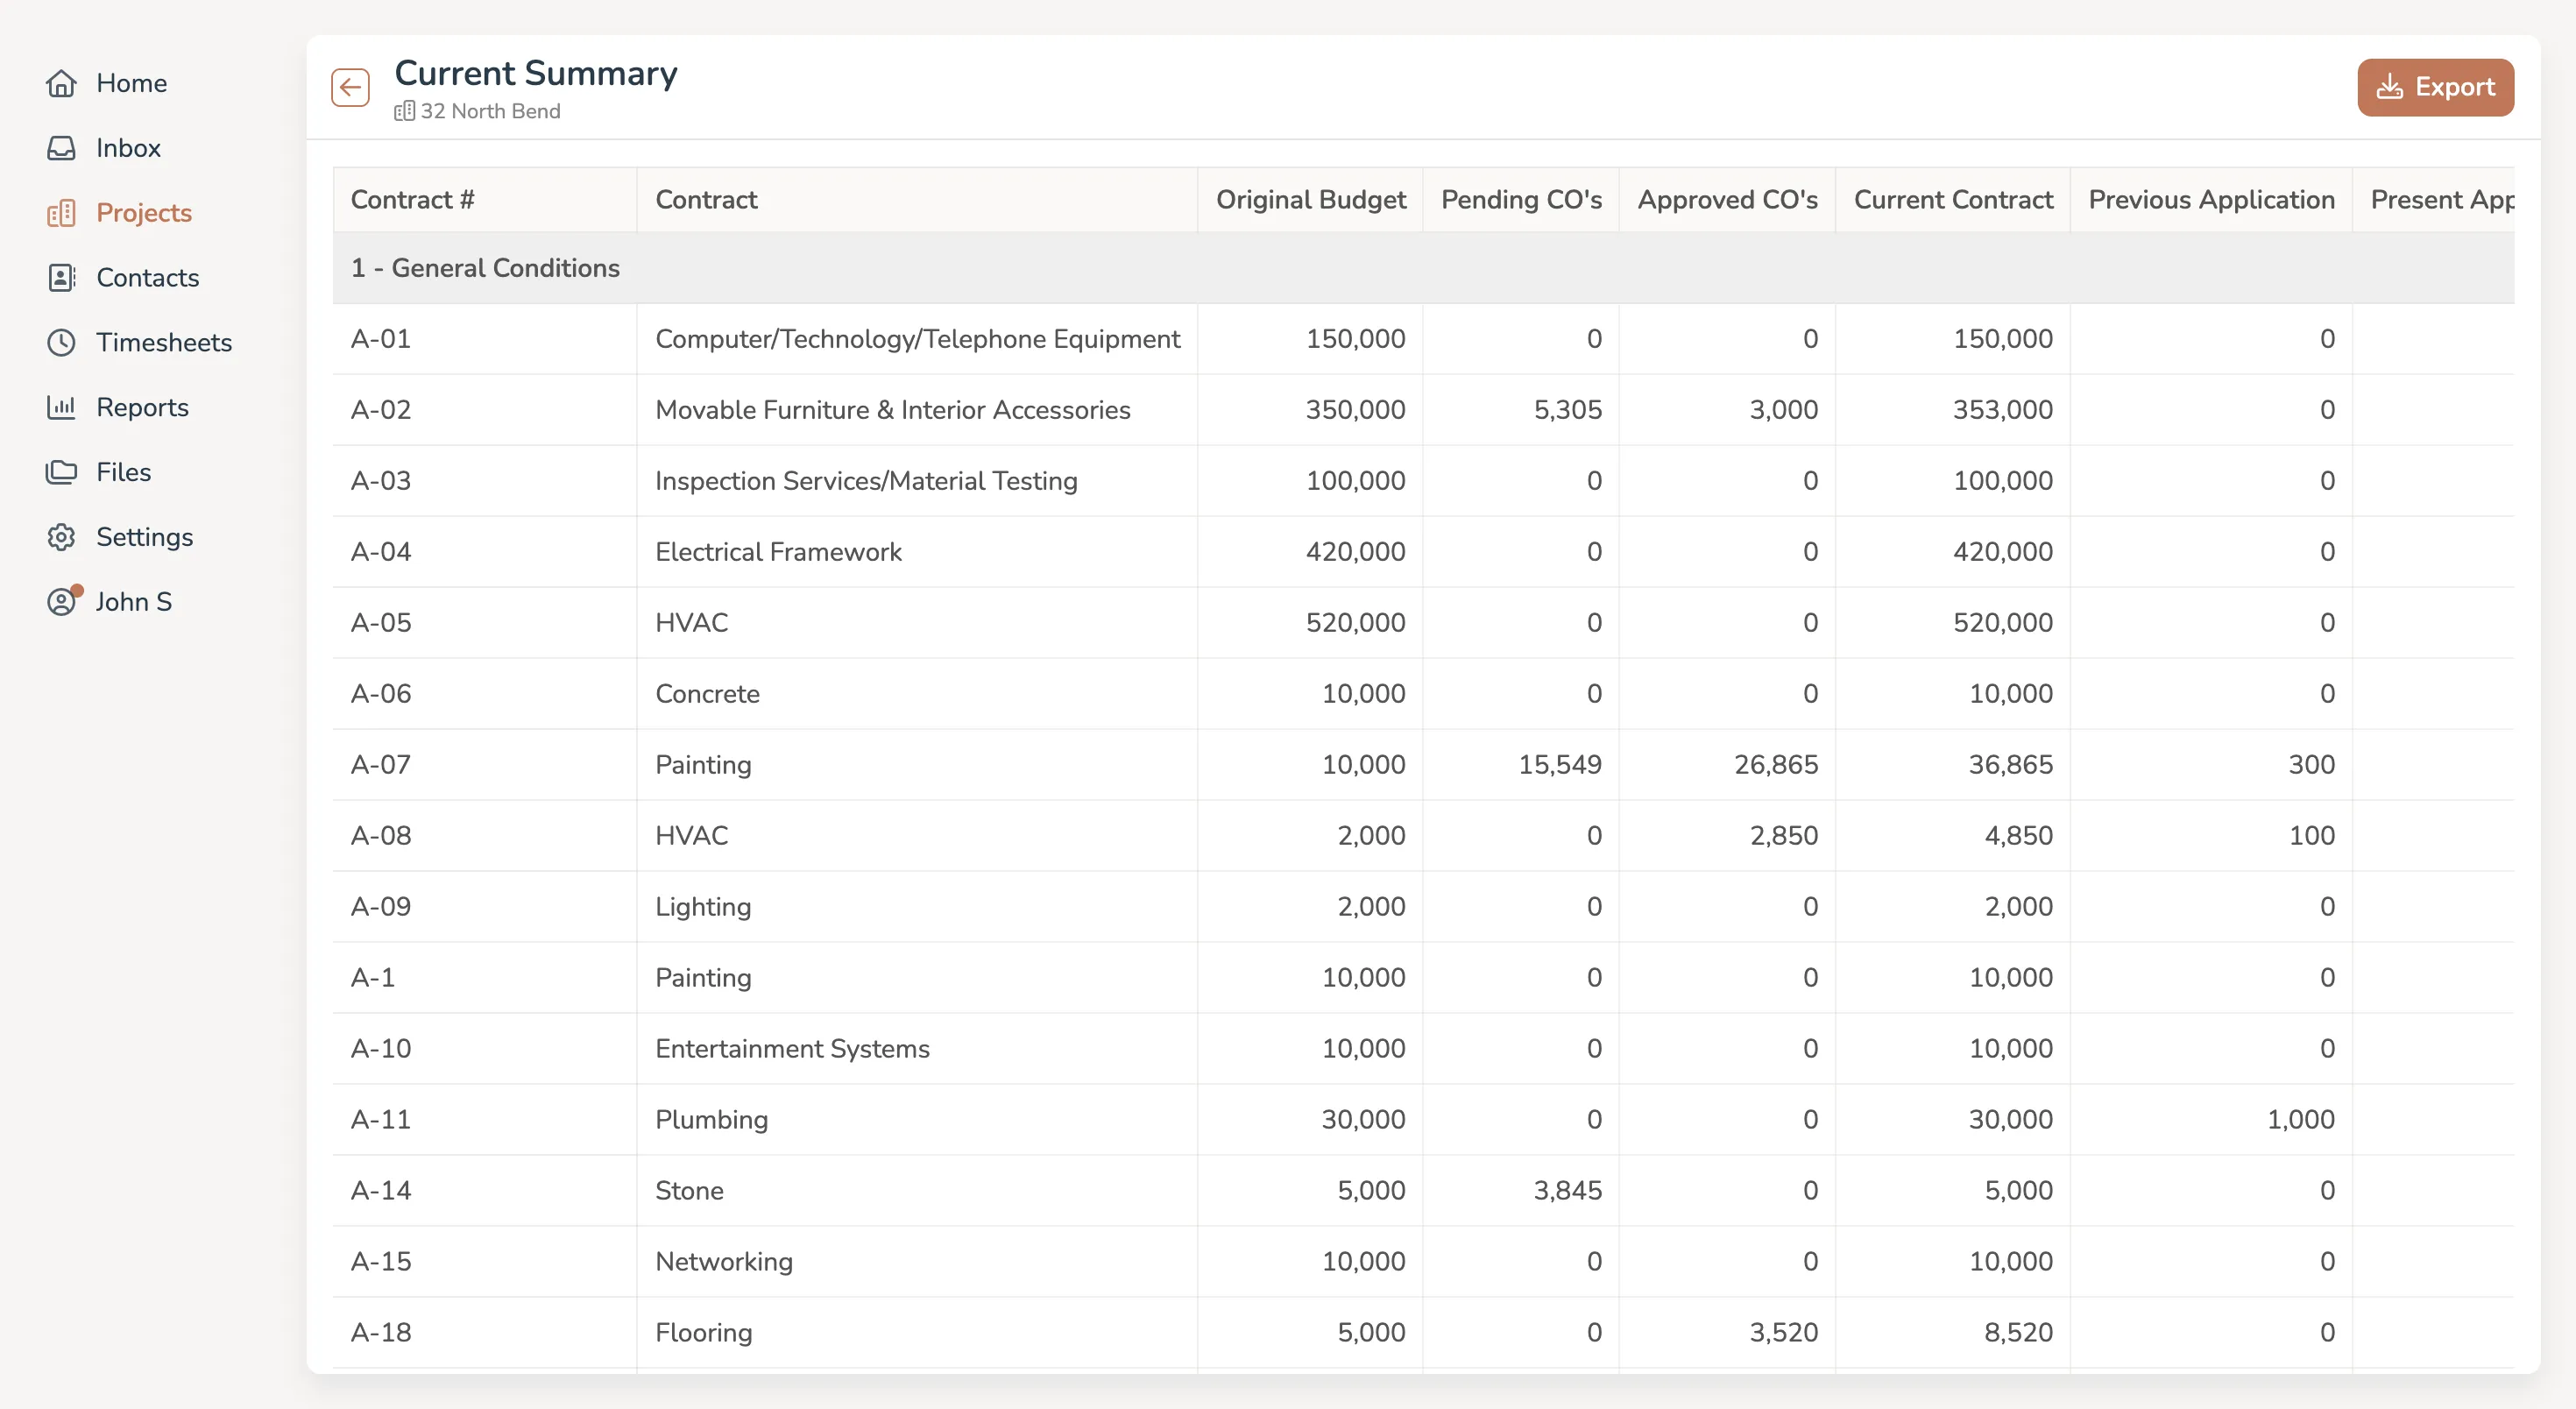Click the Contract # column header
Viewport: 2576px width, 1409px height.
tap(414, 199)
